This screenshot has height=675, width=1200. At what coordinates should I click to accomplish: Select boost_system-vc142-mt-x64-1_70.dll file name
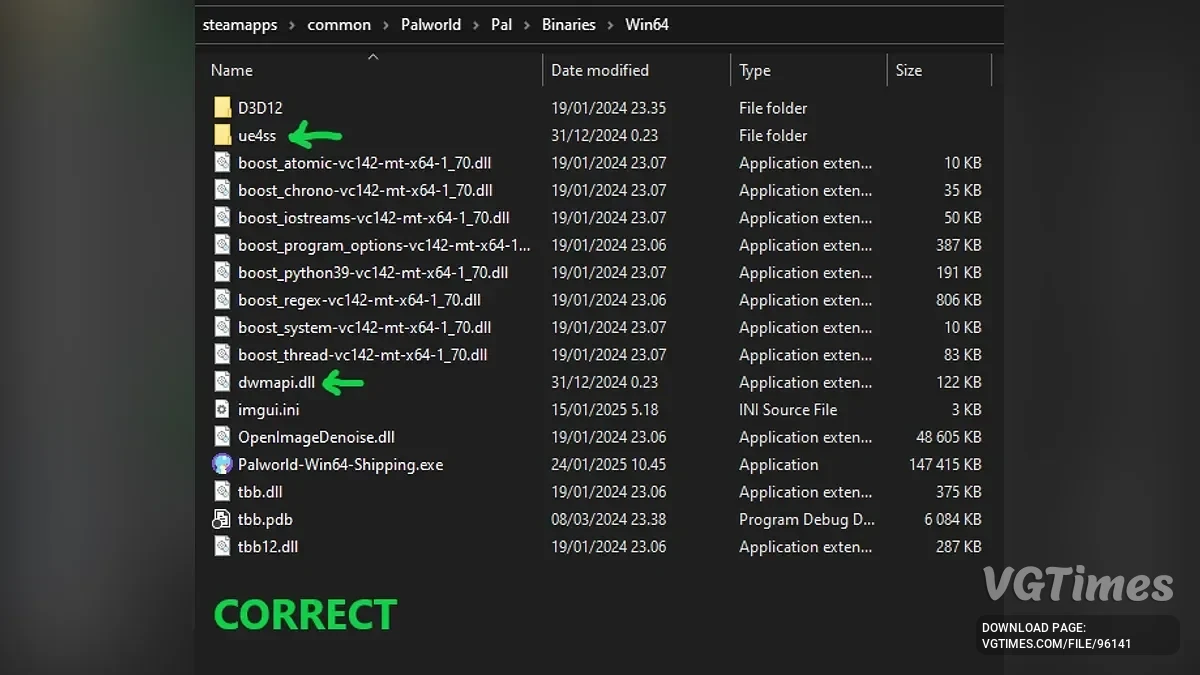[364, 327]
